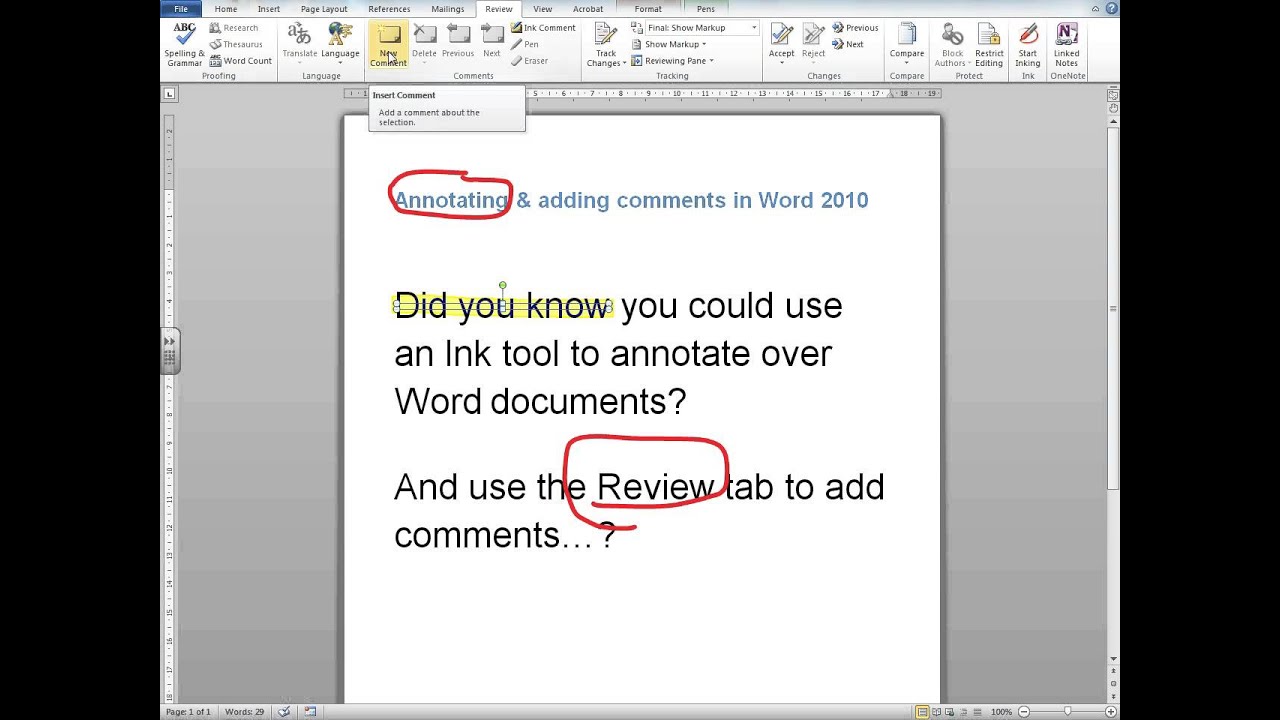Switch to Web Layout view

point(949,712)
